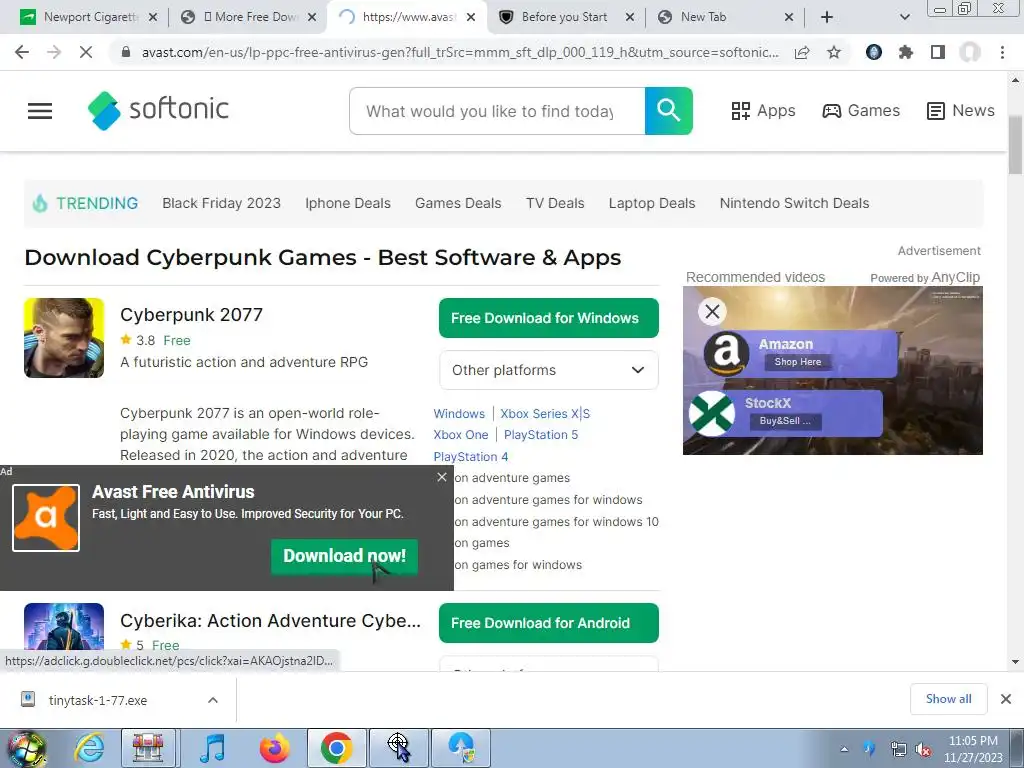Open Laptop Deals trending link

pos(652,203)
